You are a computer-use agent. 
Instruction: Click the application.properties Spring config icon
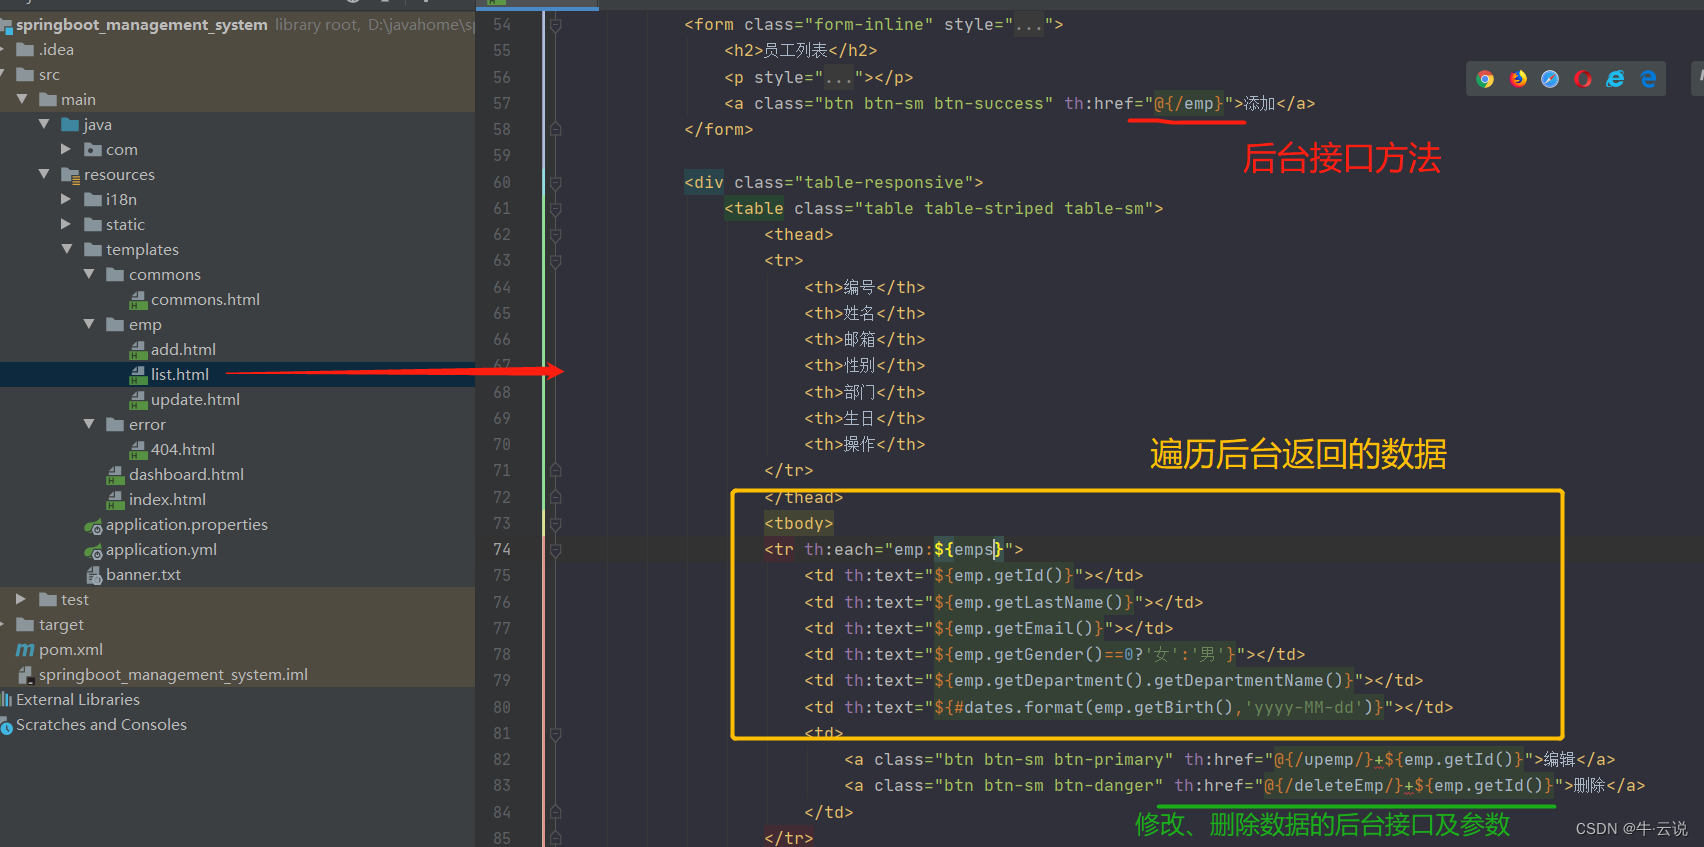point(93,525)
